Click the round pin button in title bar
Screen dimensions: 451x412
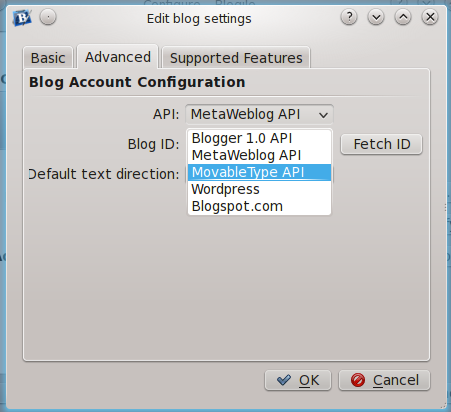pyautogui.click(x=48, y=17)
